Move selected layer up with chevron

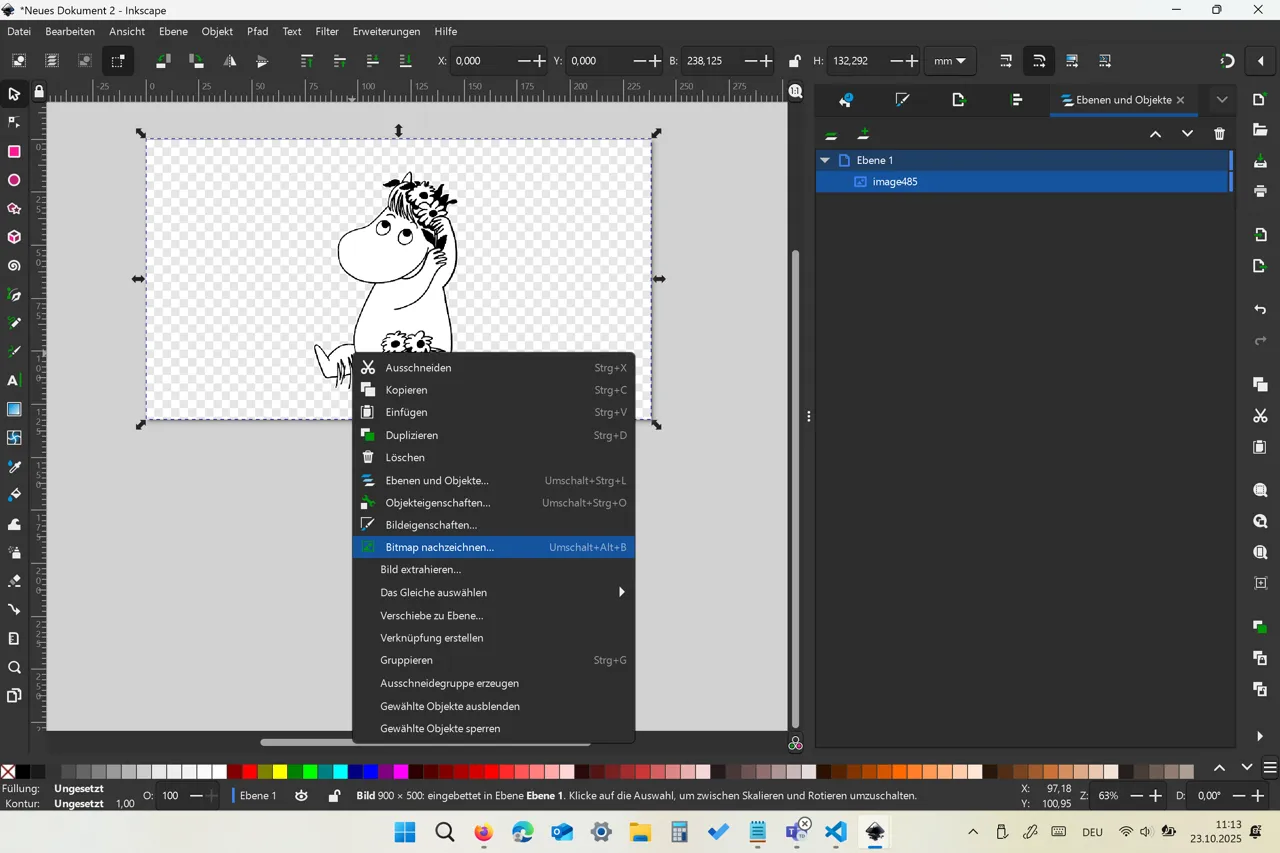[x=1155, y=134]
